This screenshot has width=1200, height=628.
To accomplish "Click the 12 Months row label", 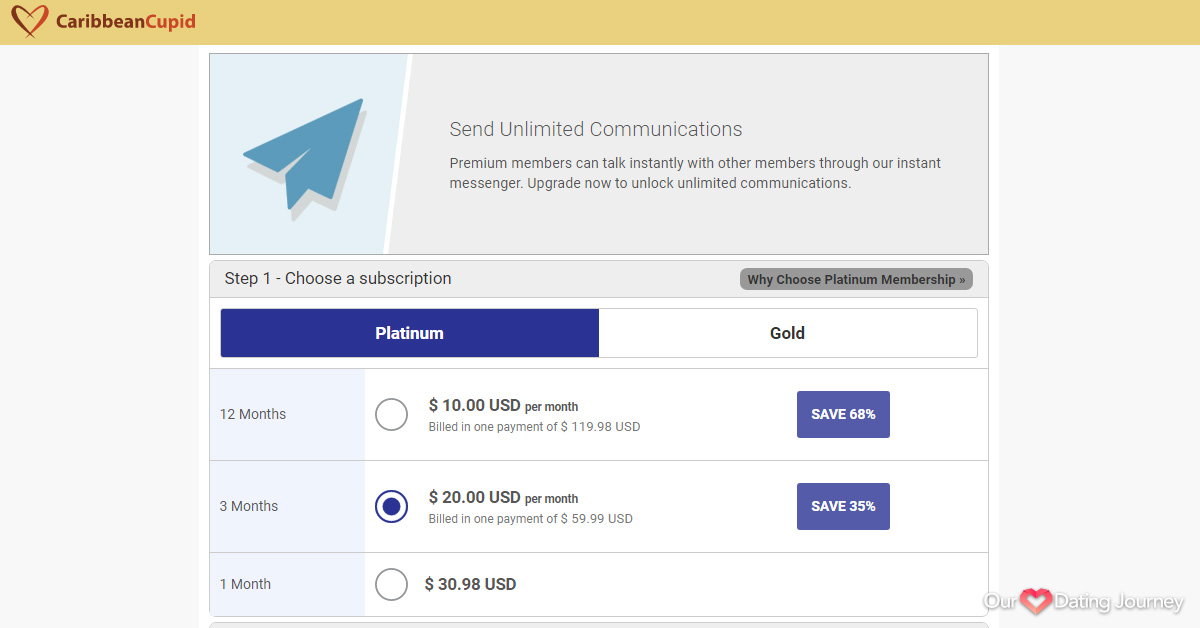I will pos(253,414).
